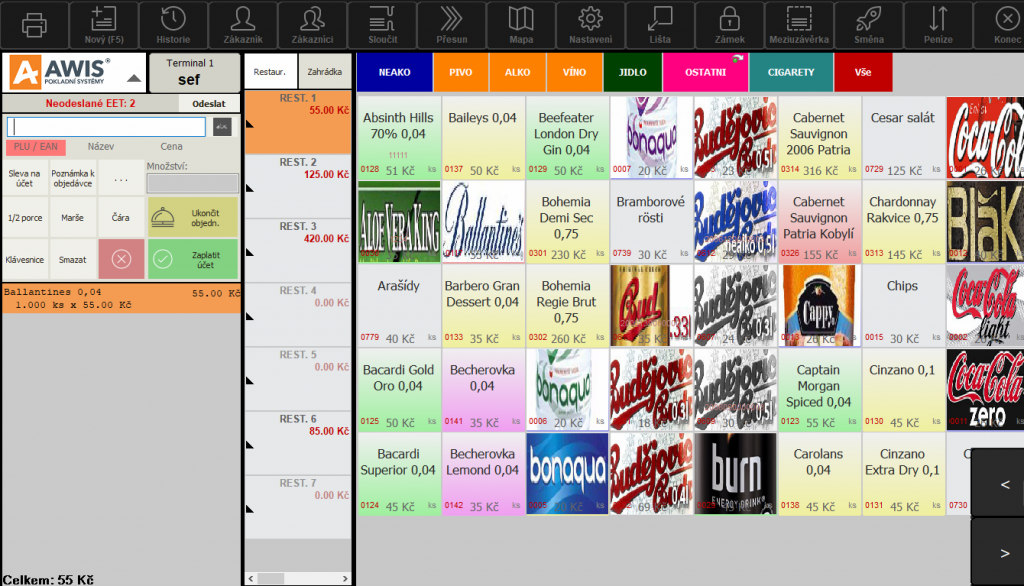This screenshot has height=586, width=1024.
Task: Click the 1/2 porce button
Action: tap(25, 218)
